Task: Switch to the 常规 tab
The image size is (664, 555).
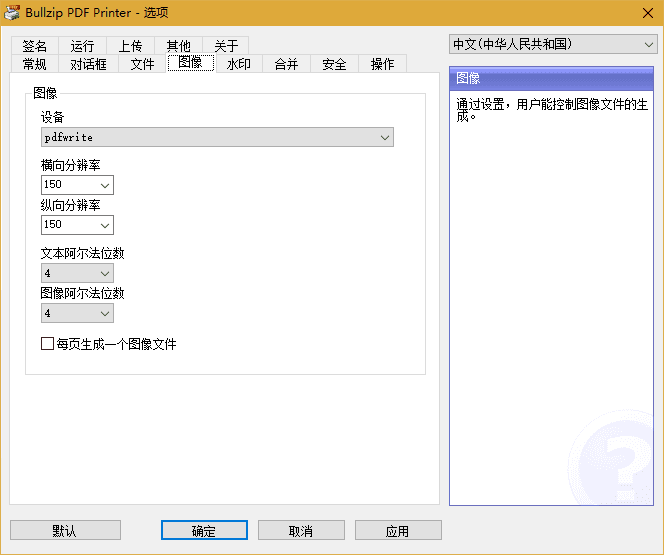Action: point(35,64)
